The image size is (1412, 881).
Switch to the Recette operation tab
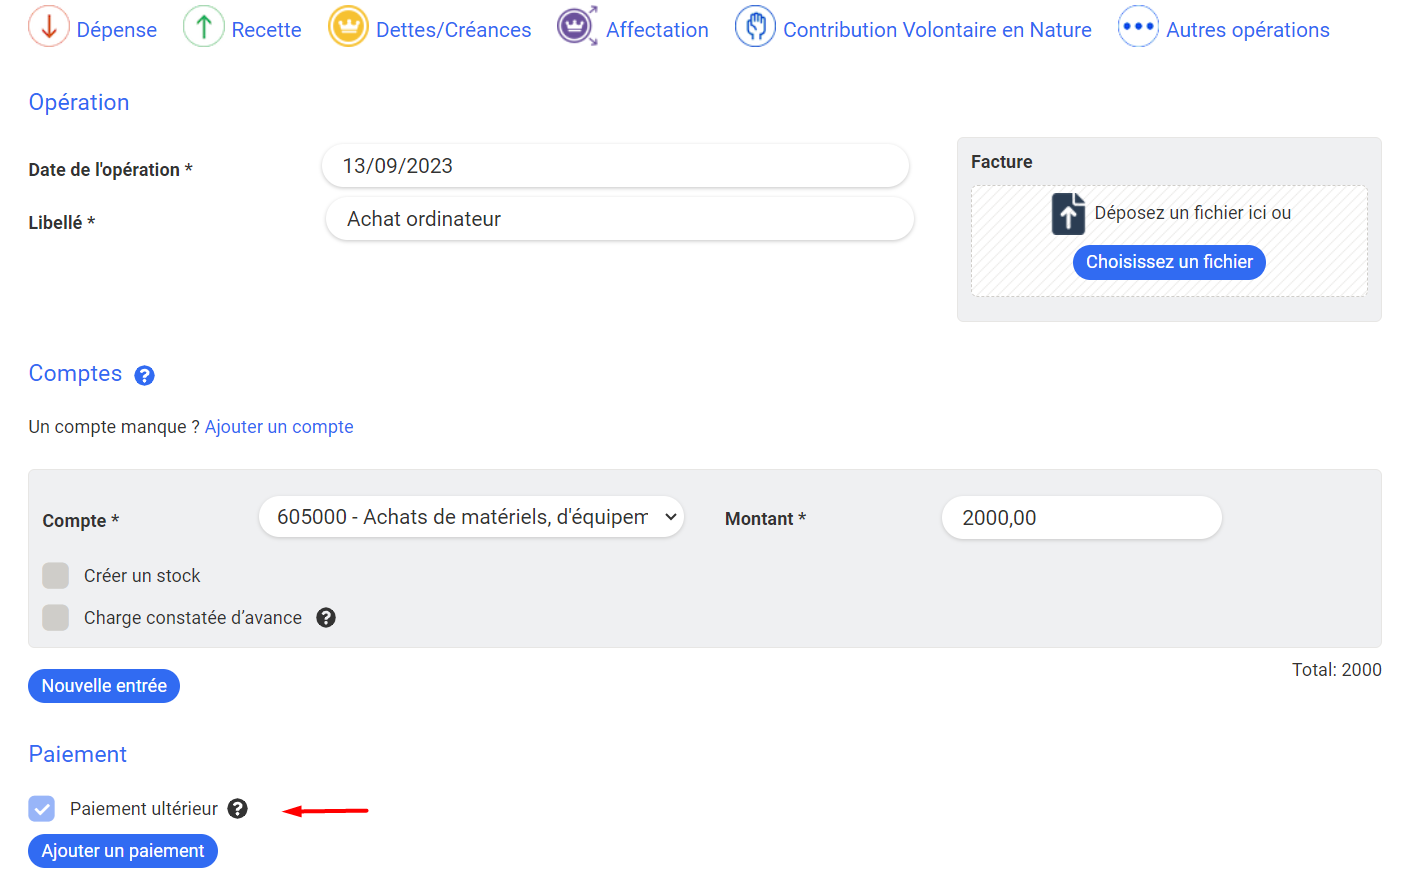coord(266,30)
